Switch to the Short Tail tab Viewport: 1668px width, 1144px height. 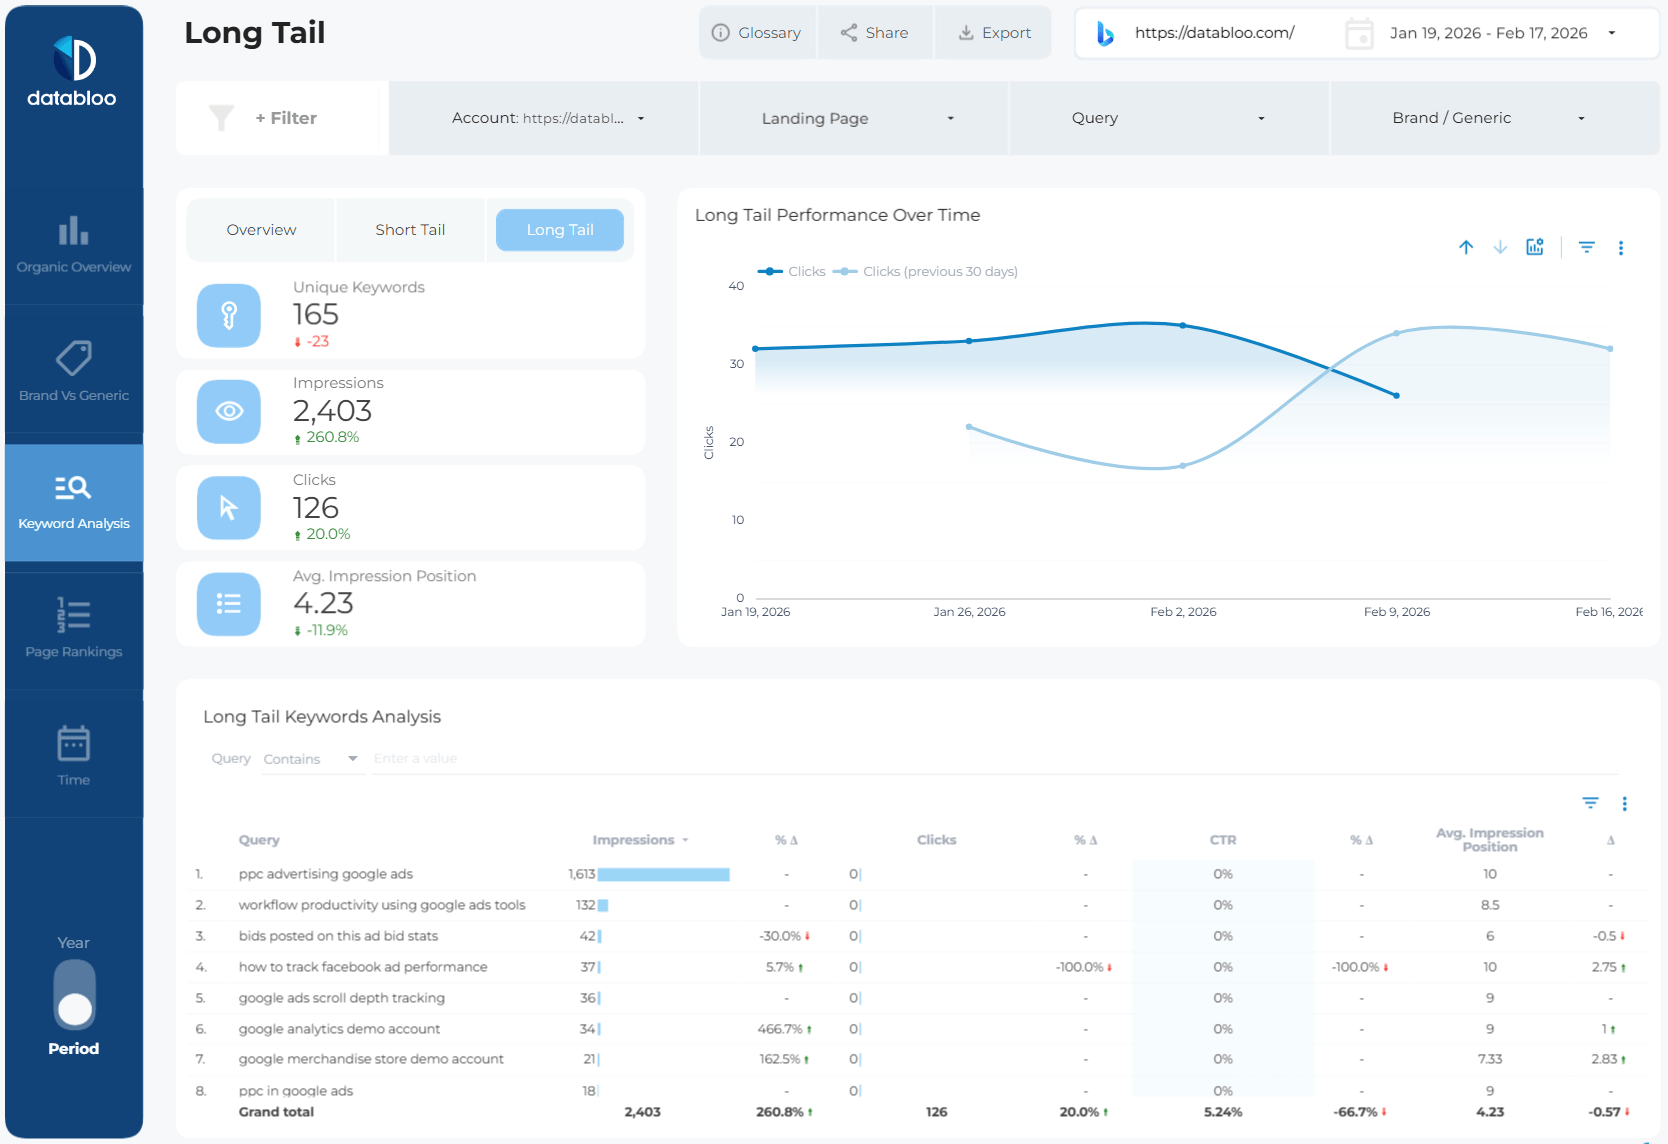click(410, 230)
